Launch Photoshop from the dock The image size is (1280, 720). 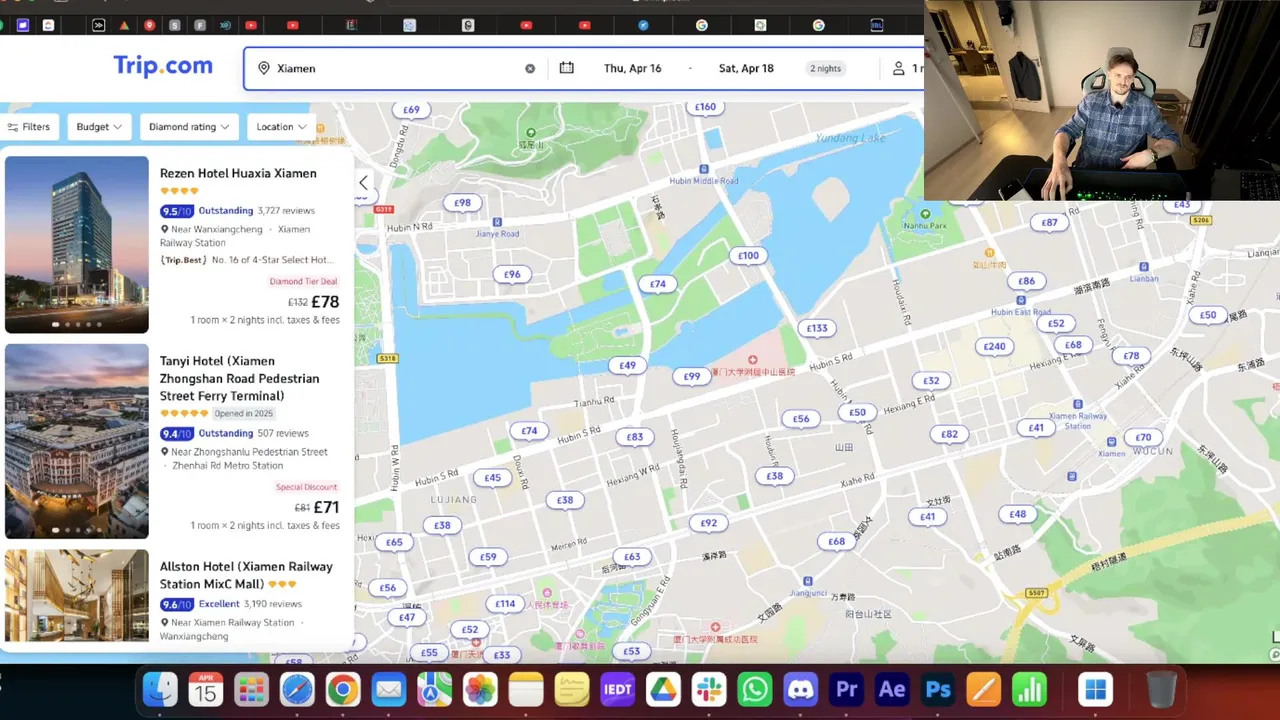[x=938, y=689]
